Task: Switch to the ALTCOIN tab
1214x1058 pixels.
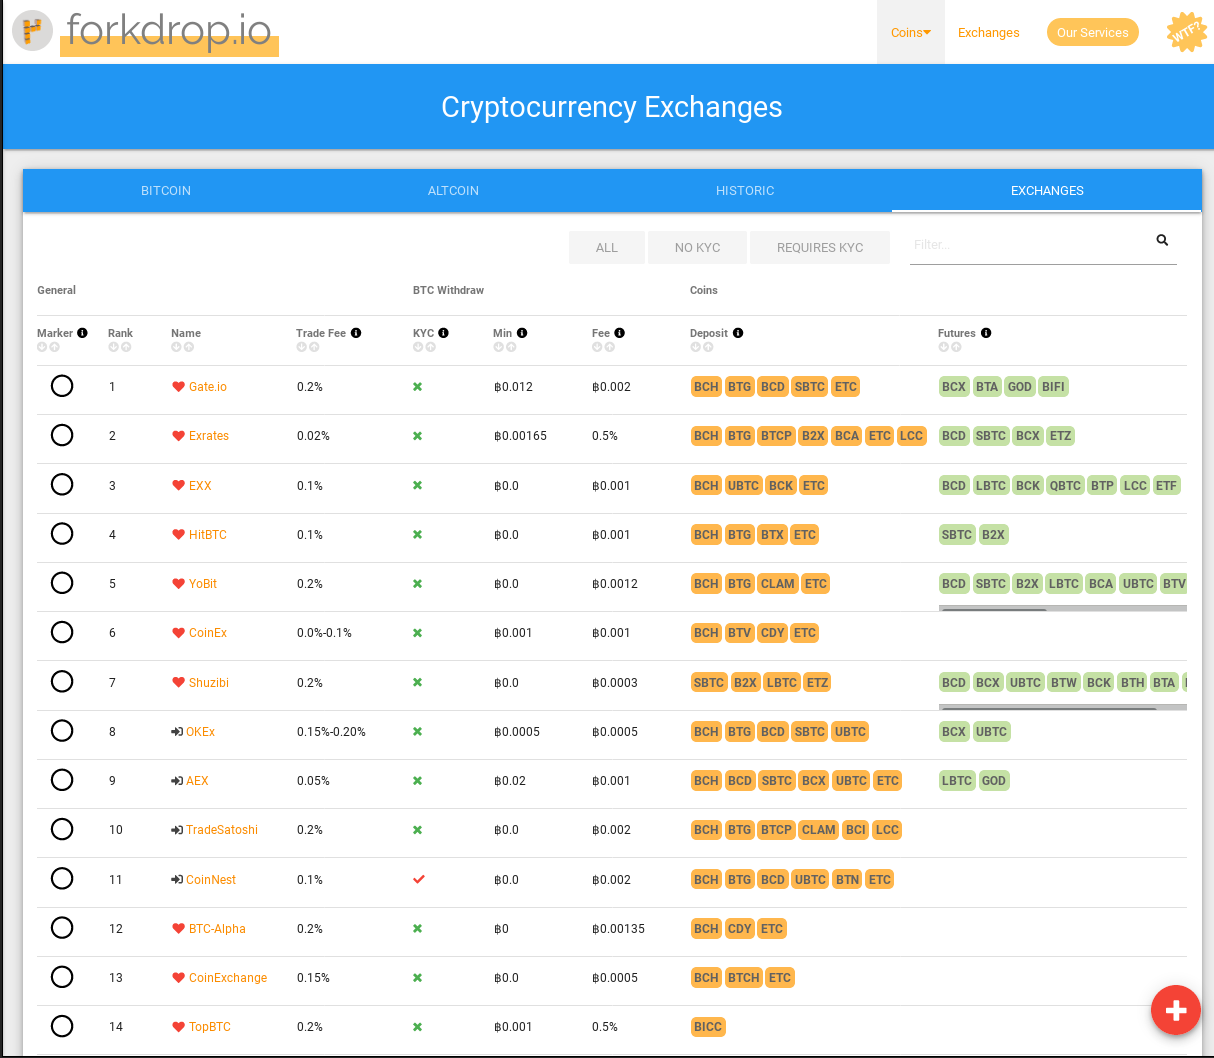Action: 453,190
